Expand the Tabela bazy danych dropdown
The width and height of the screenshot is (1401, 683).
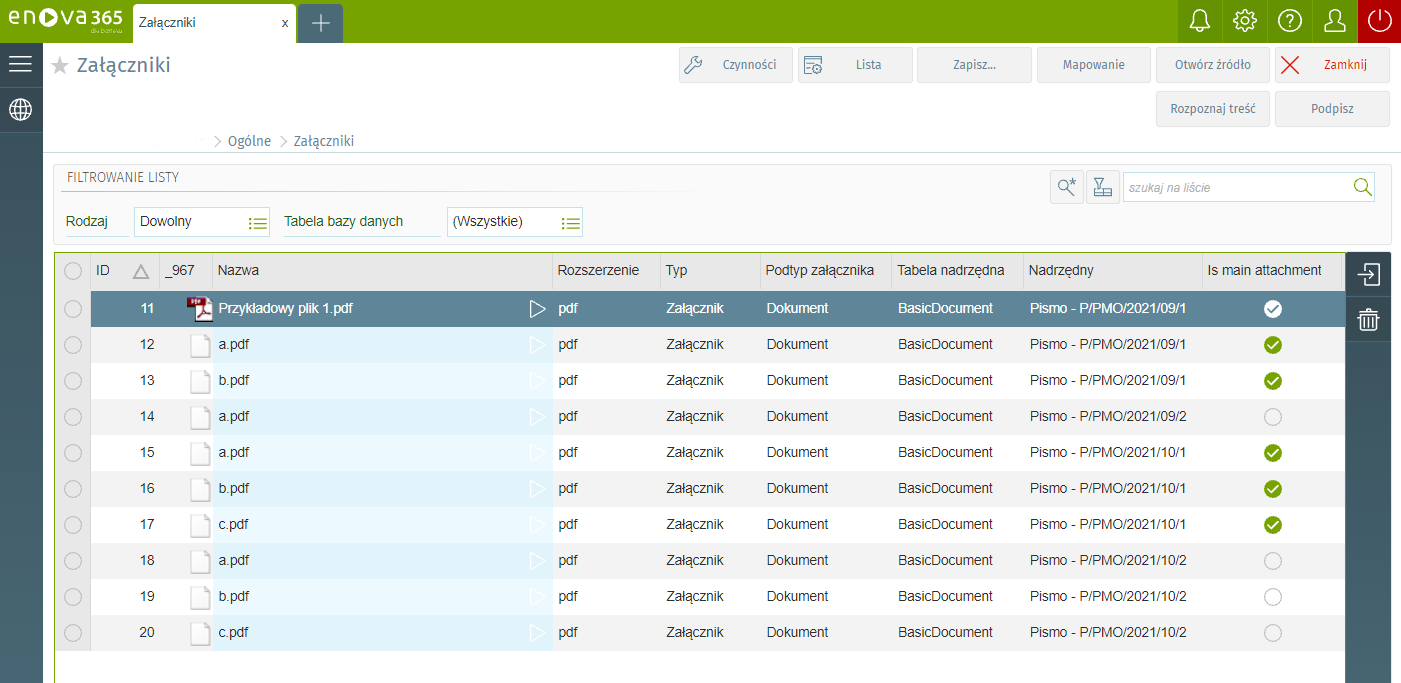pos(570,222)
